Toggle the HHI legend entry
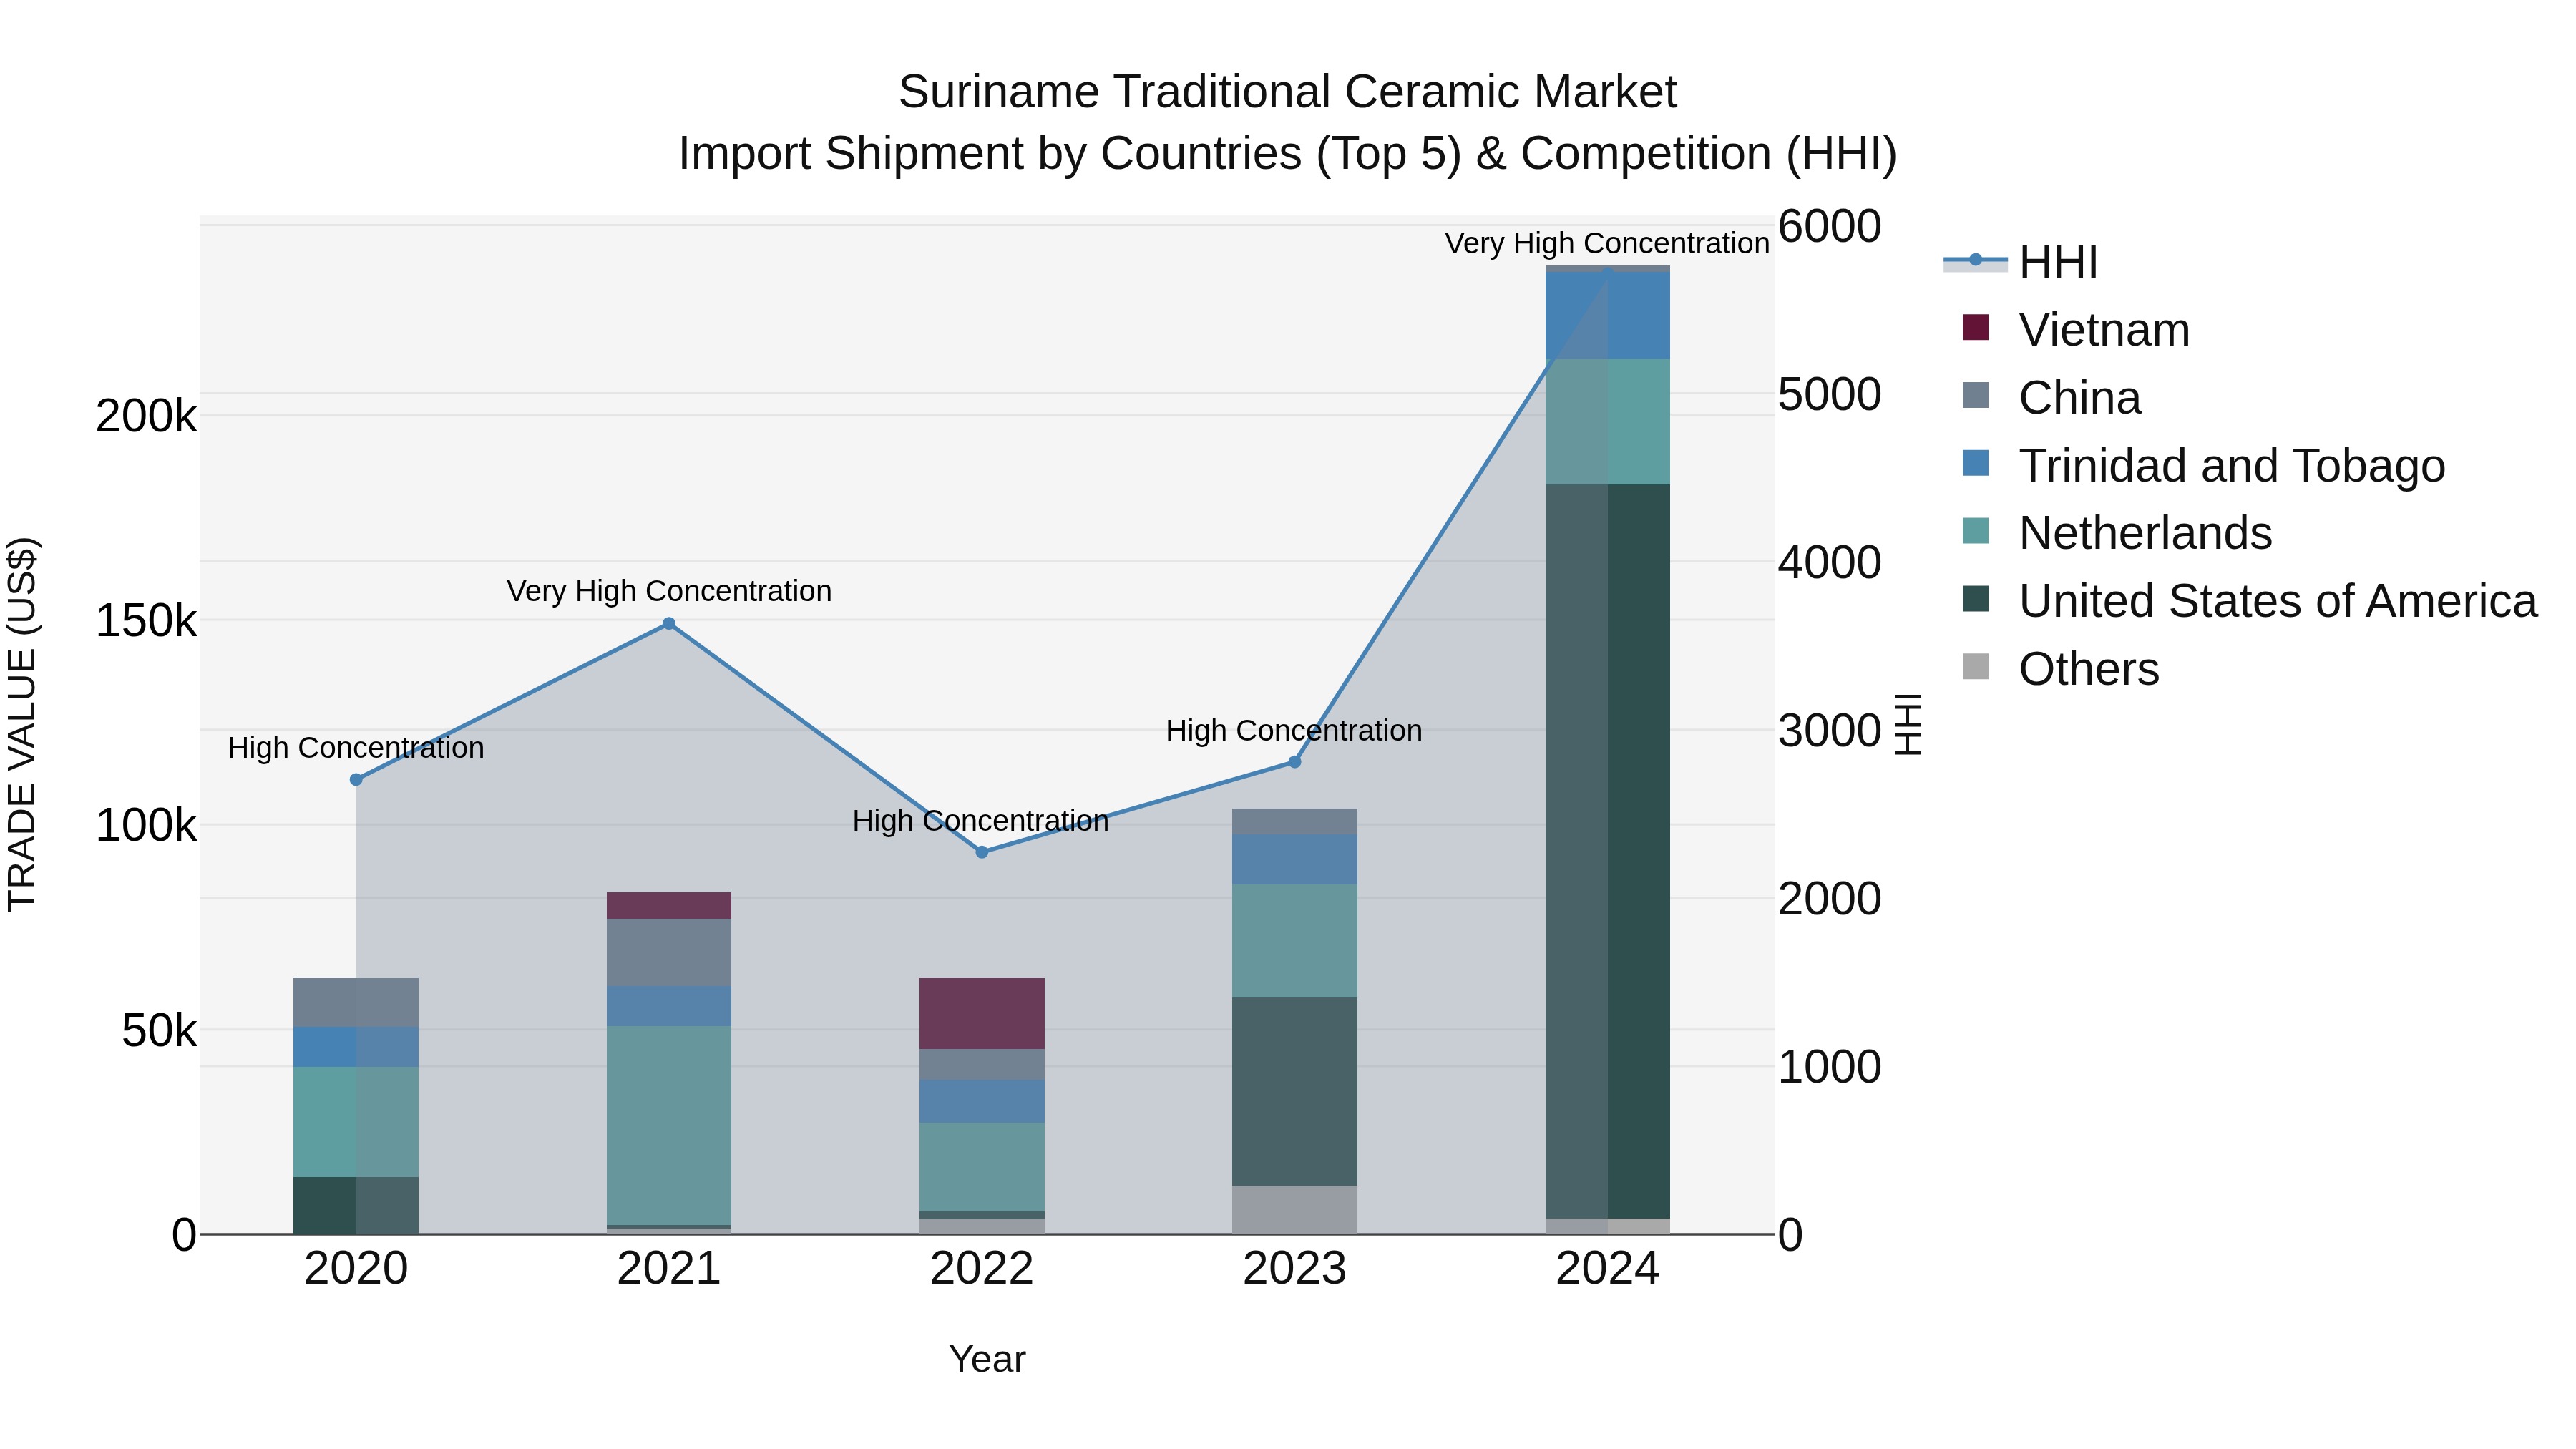Viewport: 2576px width, 1449px height. tap(2020, 262)
